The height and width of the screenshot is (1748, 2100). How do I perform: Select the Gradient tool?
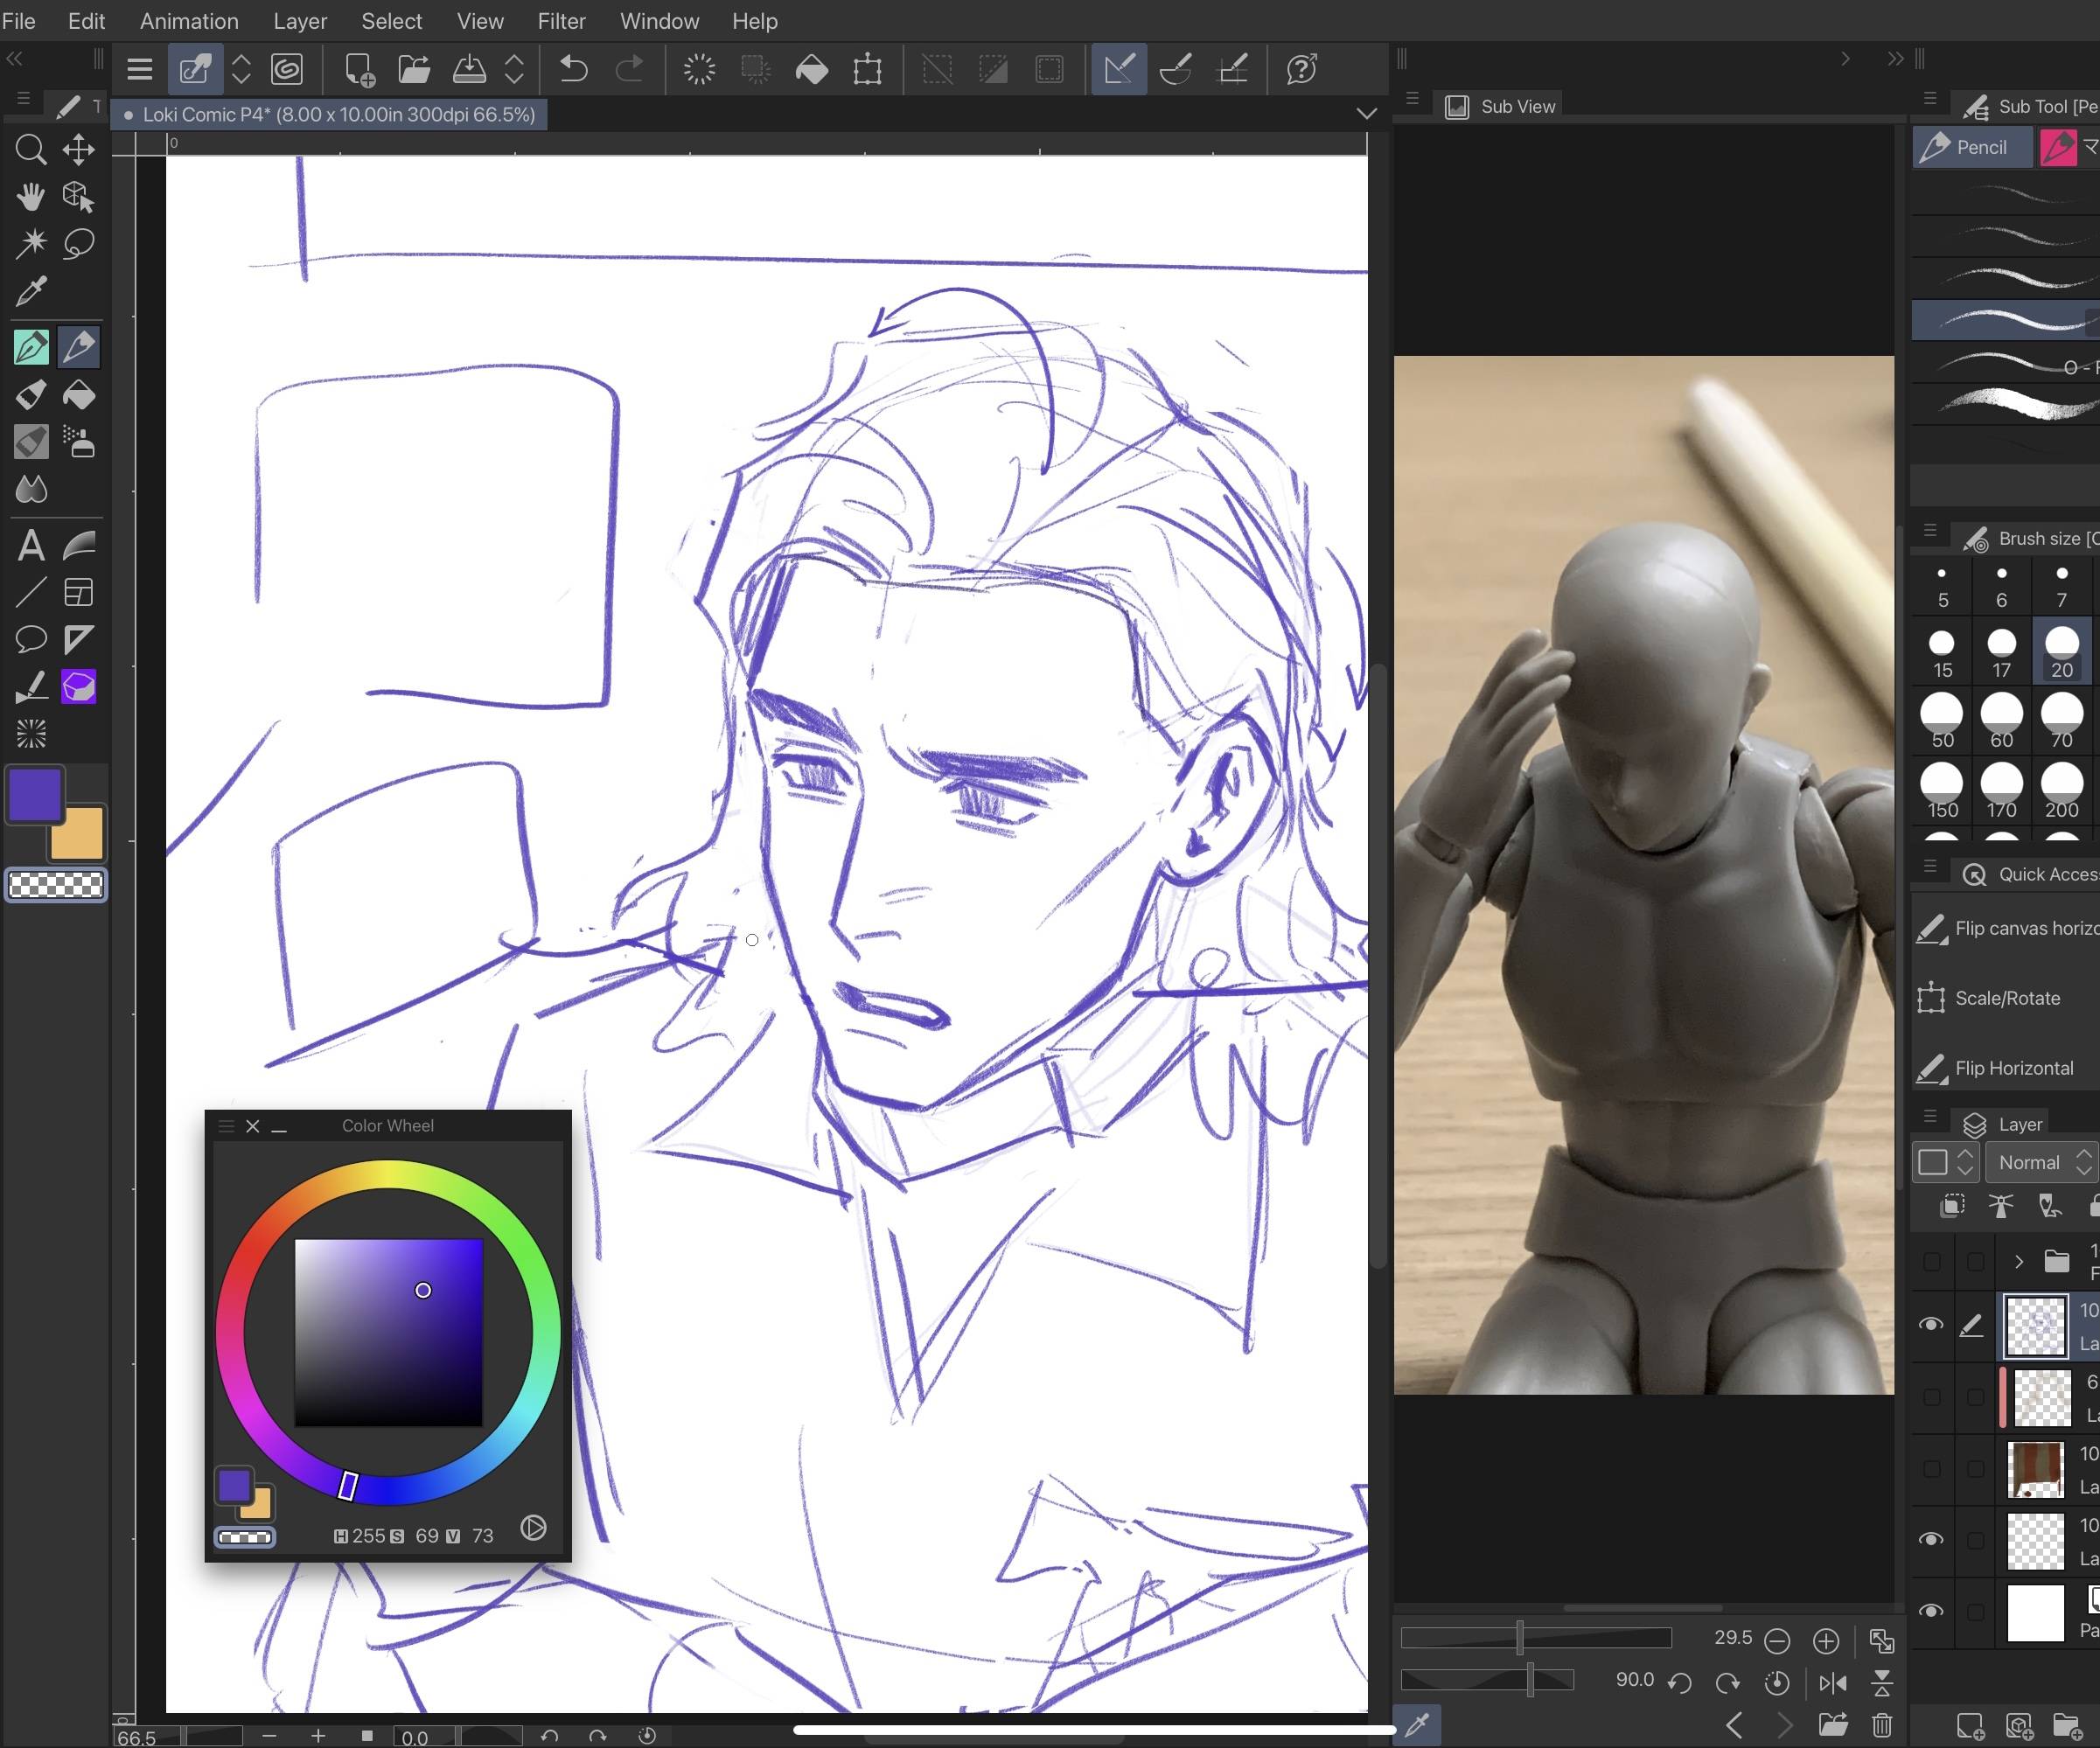(79, 546)
